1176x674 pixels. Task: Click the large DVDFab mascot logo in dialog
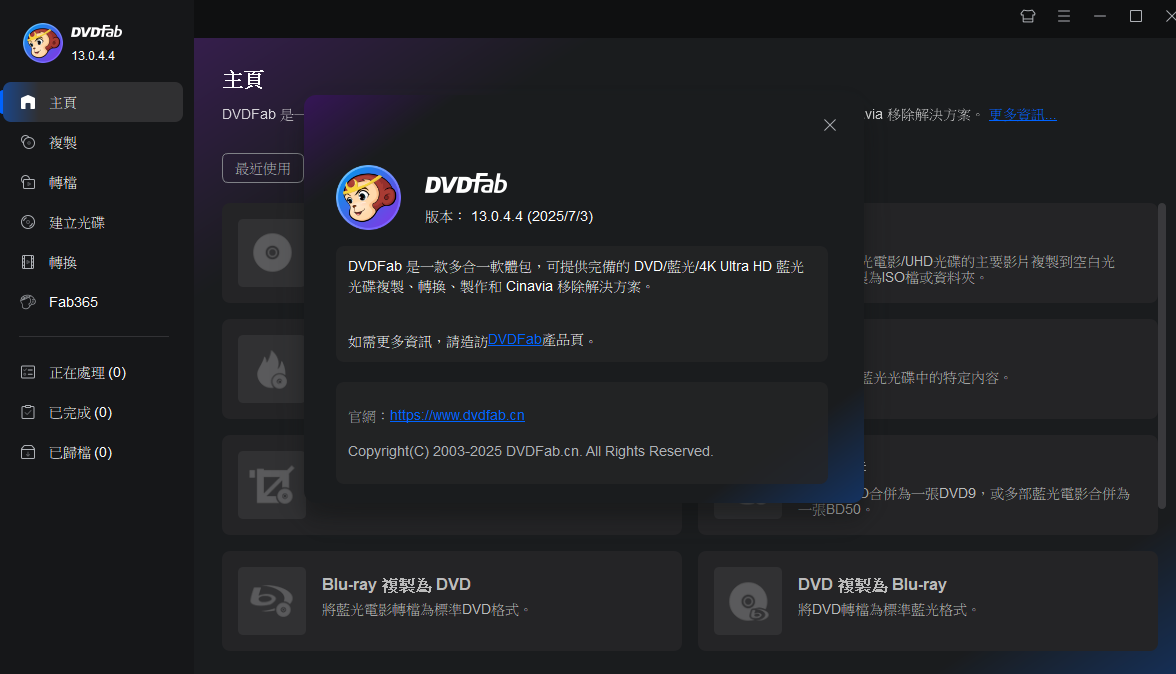(368, 197)
